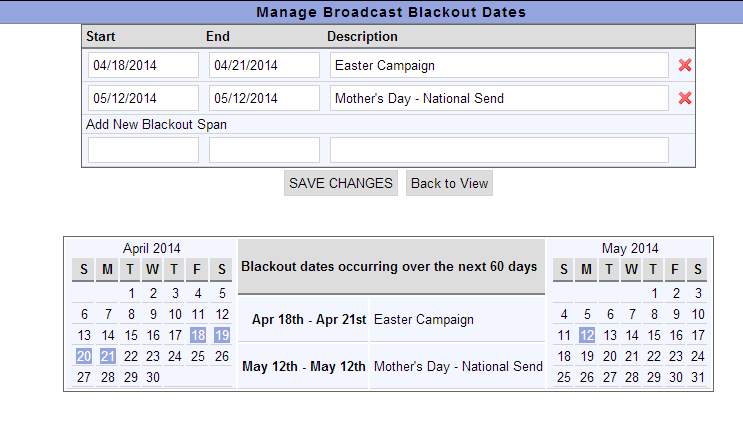Go Back to View
The width and height of the screenshot is (743, 422).
449,183
